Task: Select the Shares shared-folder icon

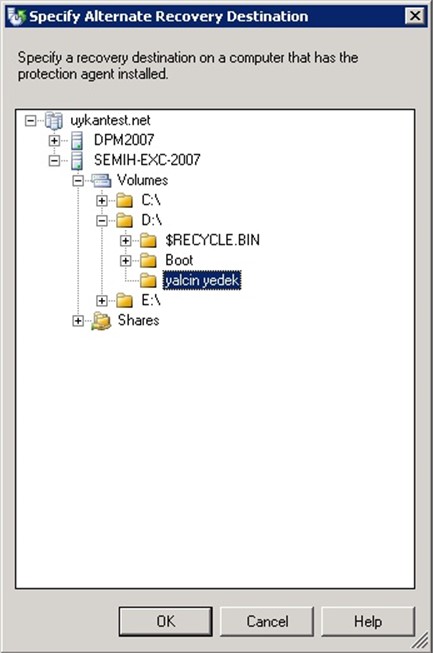Action: pyautogui.click(x=101, y=321)
